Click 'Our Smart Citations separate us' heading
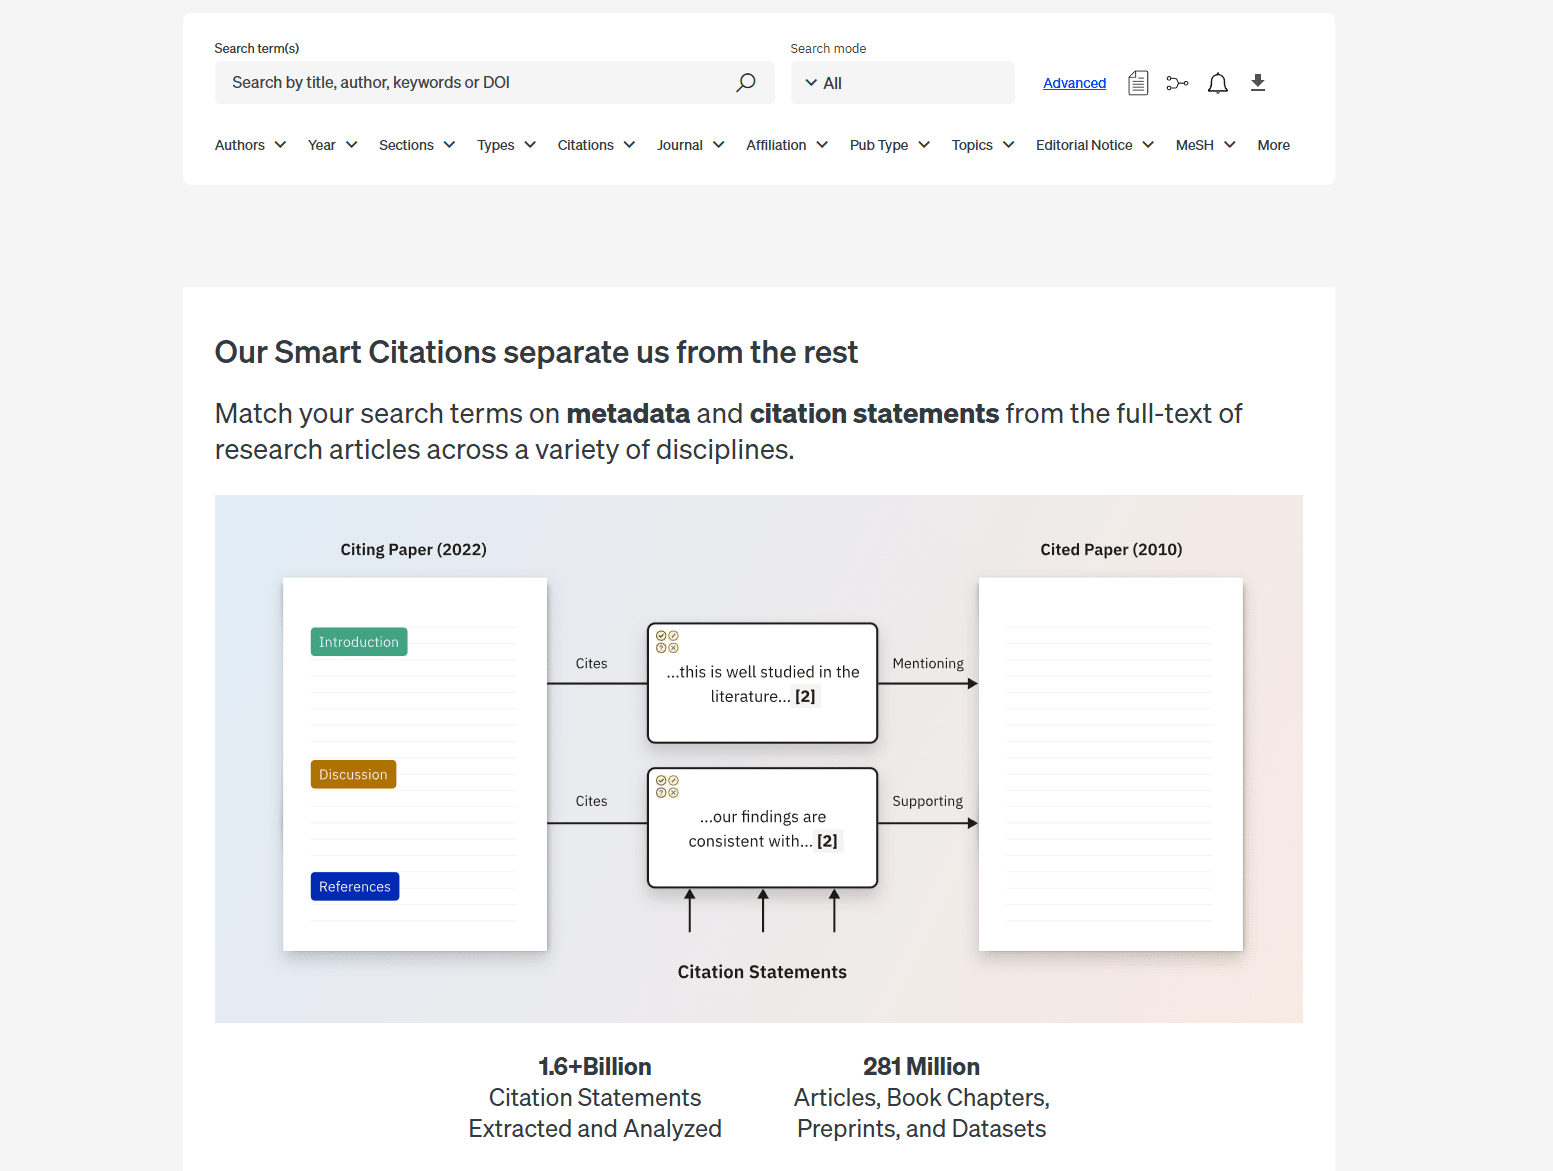 pyautogui.click(x=536, y=352)
